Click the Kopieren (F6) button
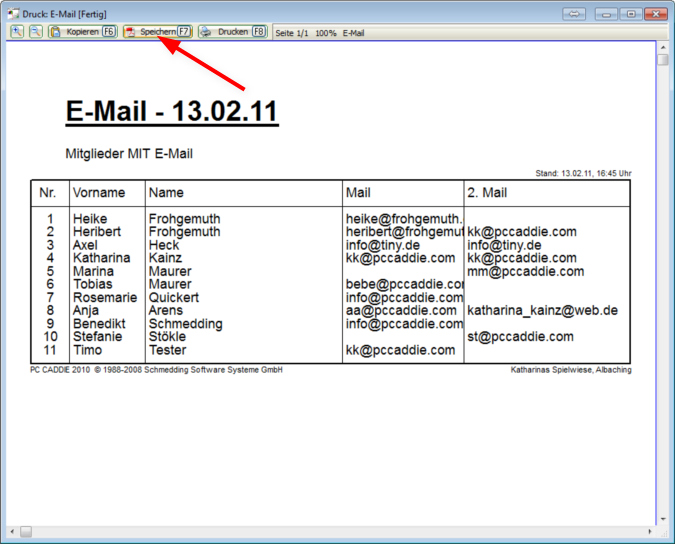This screenshot has height=544, width=675. coord(83,32)
